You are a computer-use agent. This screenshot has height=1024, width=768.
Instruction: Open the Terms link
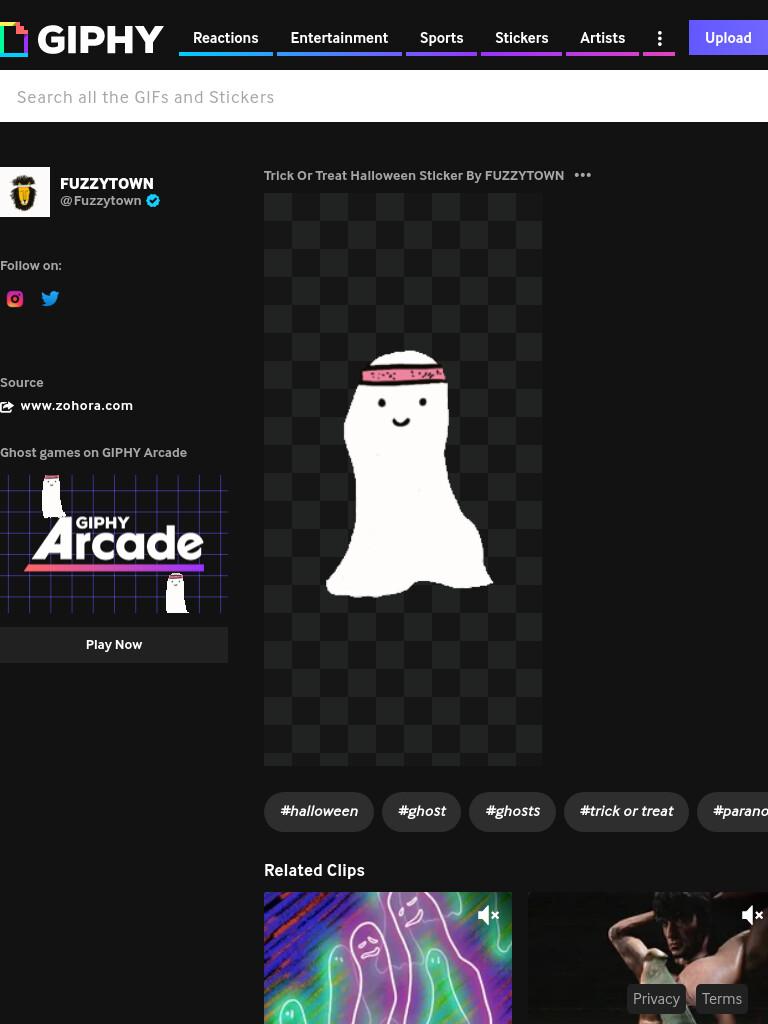722,999
